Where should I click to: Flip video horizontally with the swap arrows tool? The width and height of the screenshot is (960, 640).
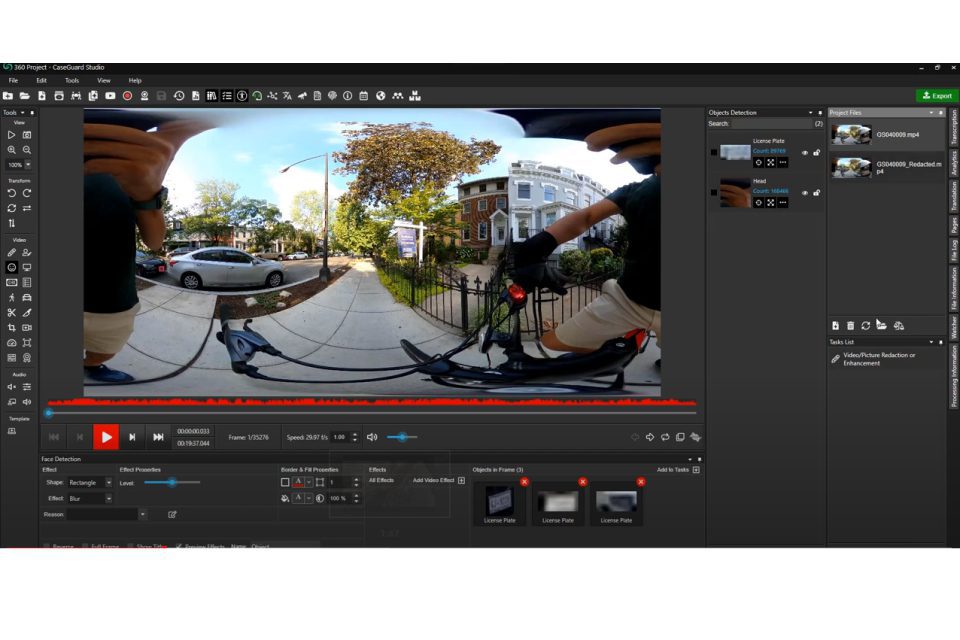27,208
